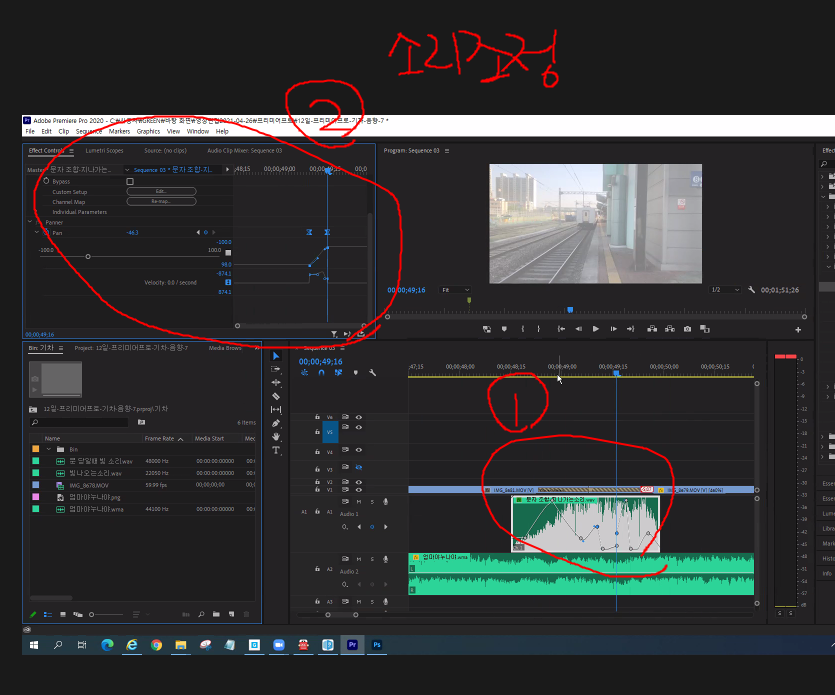Open the Markers menu
Viewport: 835px width, 695px height.
coord(119,132)
